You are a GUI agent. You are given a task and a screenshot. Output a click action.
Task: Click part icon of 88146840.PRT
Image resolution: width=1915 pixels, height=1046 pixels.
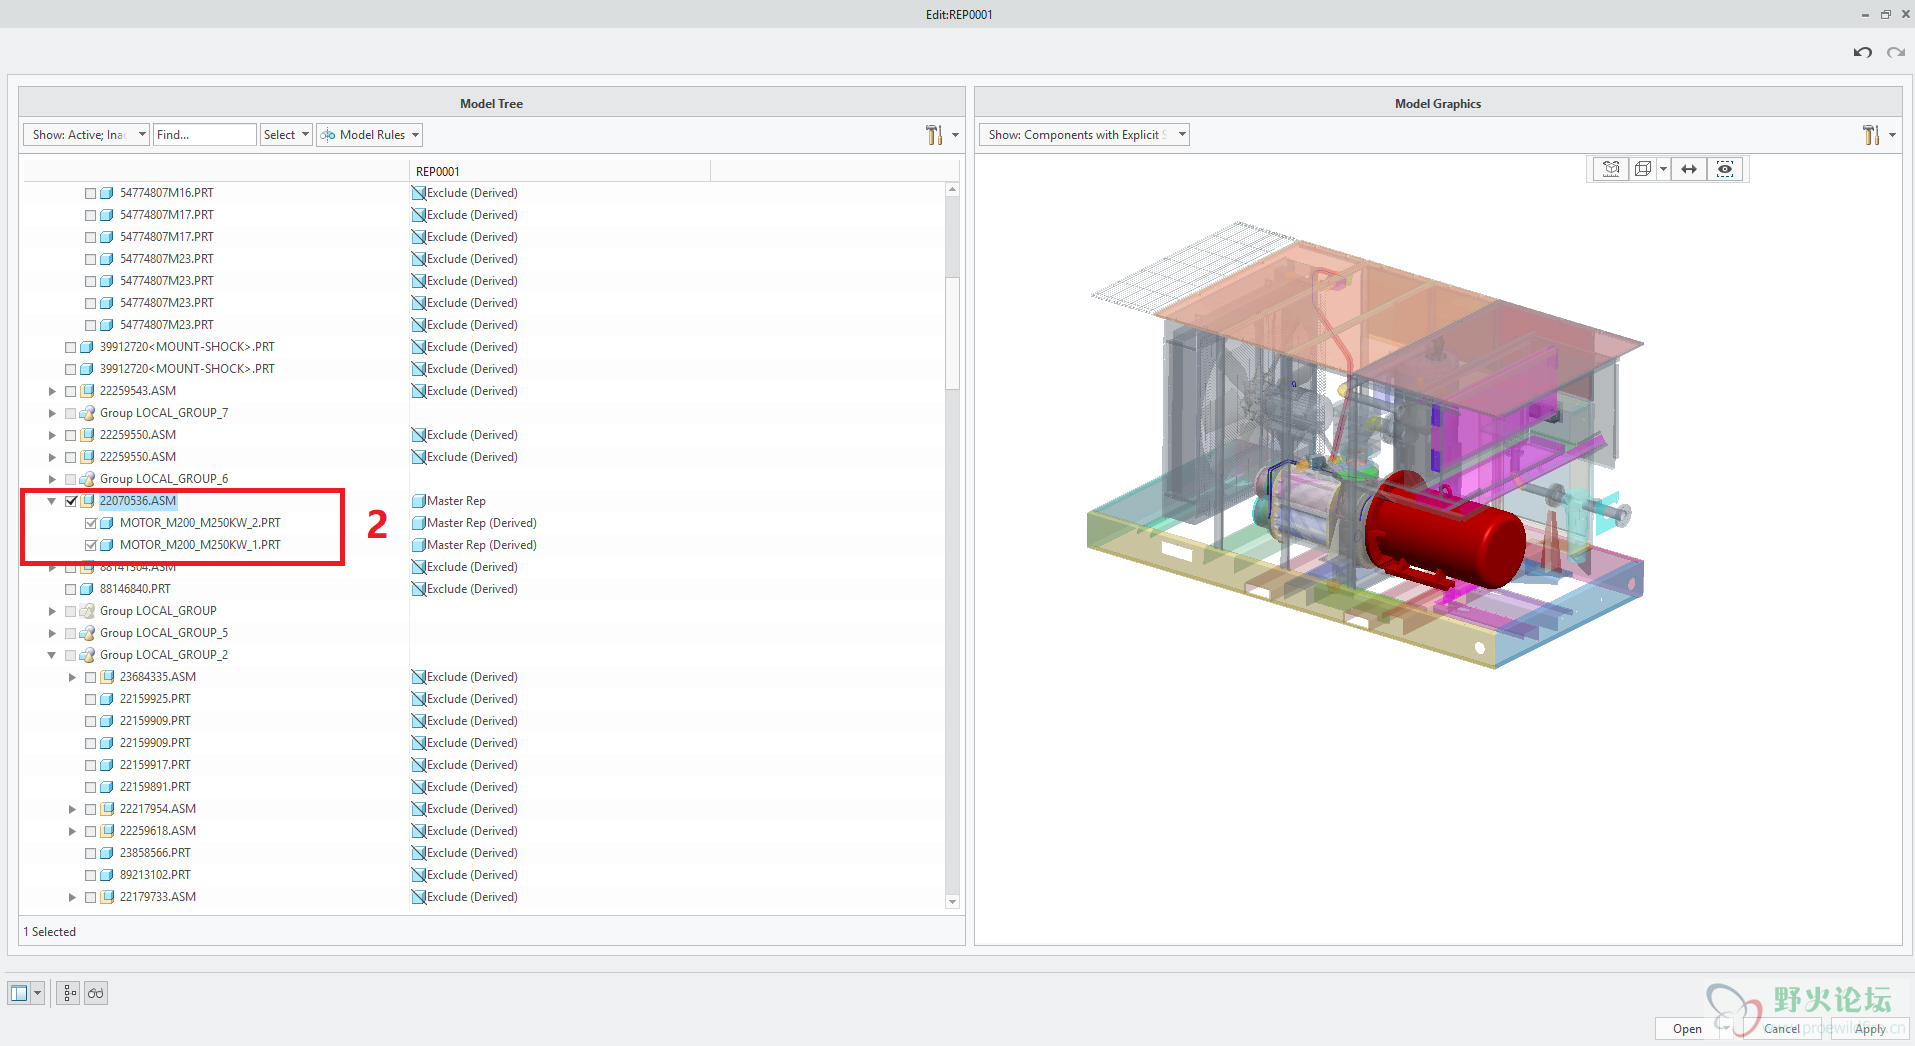pyautogui.click(x=87, y=589)
